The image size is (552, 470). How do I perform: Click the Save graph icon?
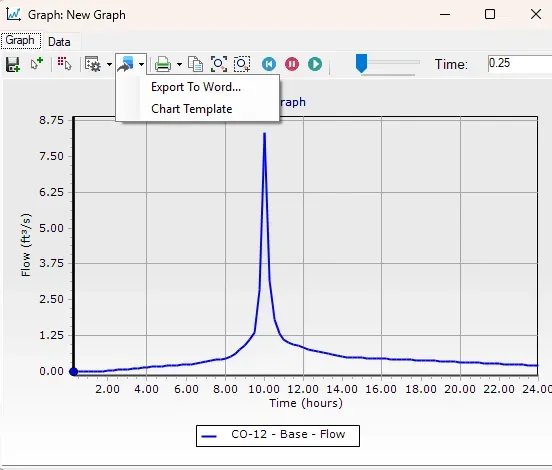click(x=13, y=64)
